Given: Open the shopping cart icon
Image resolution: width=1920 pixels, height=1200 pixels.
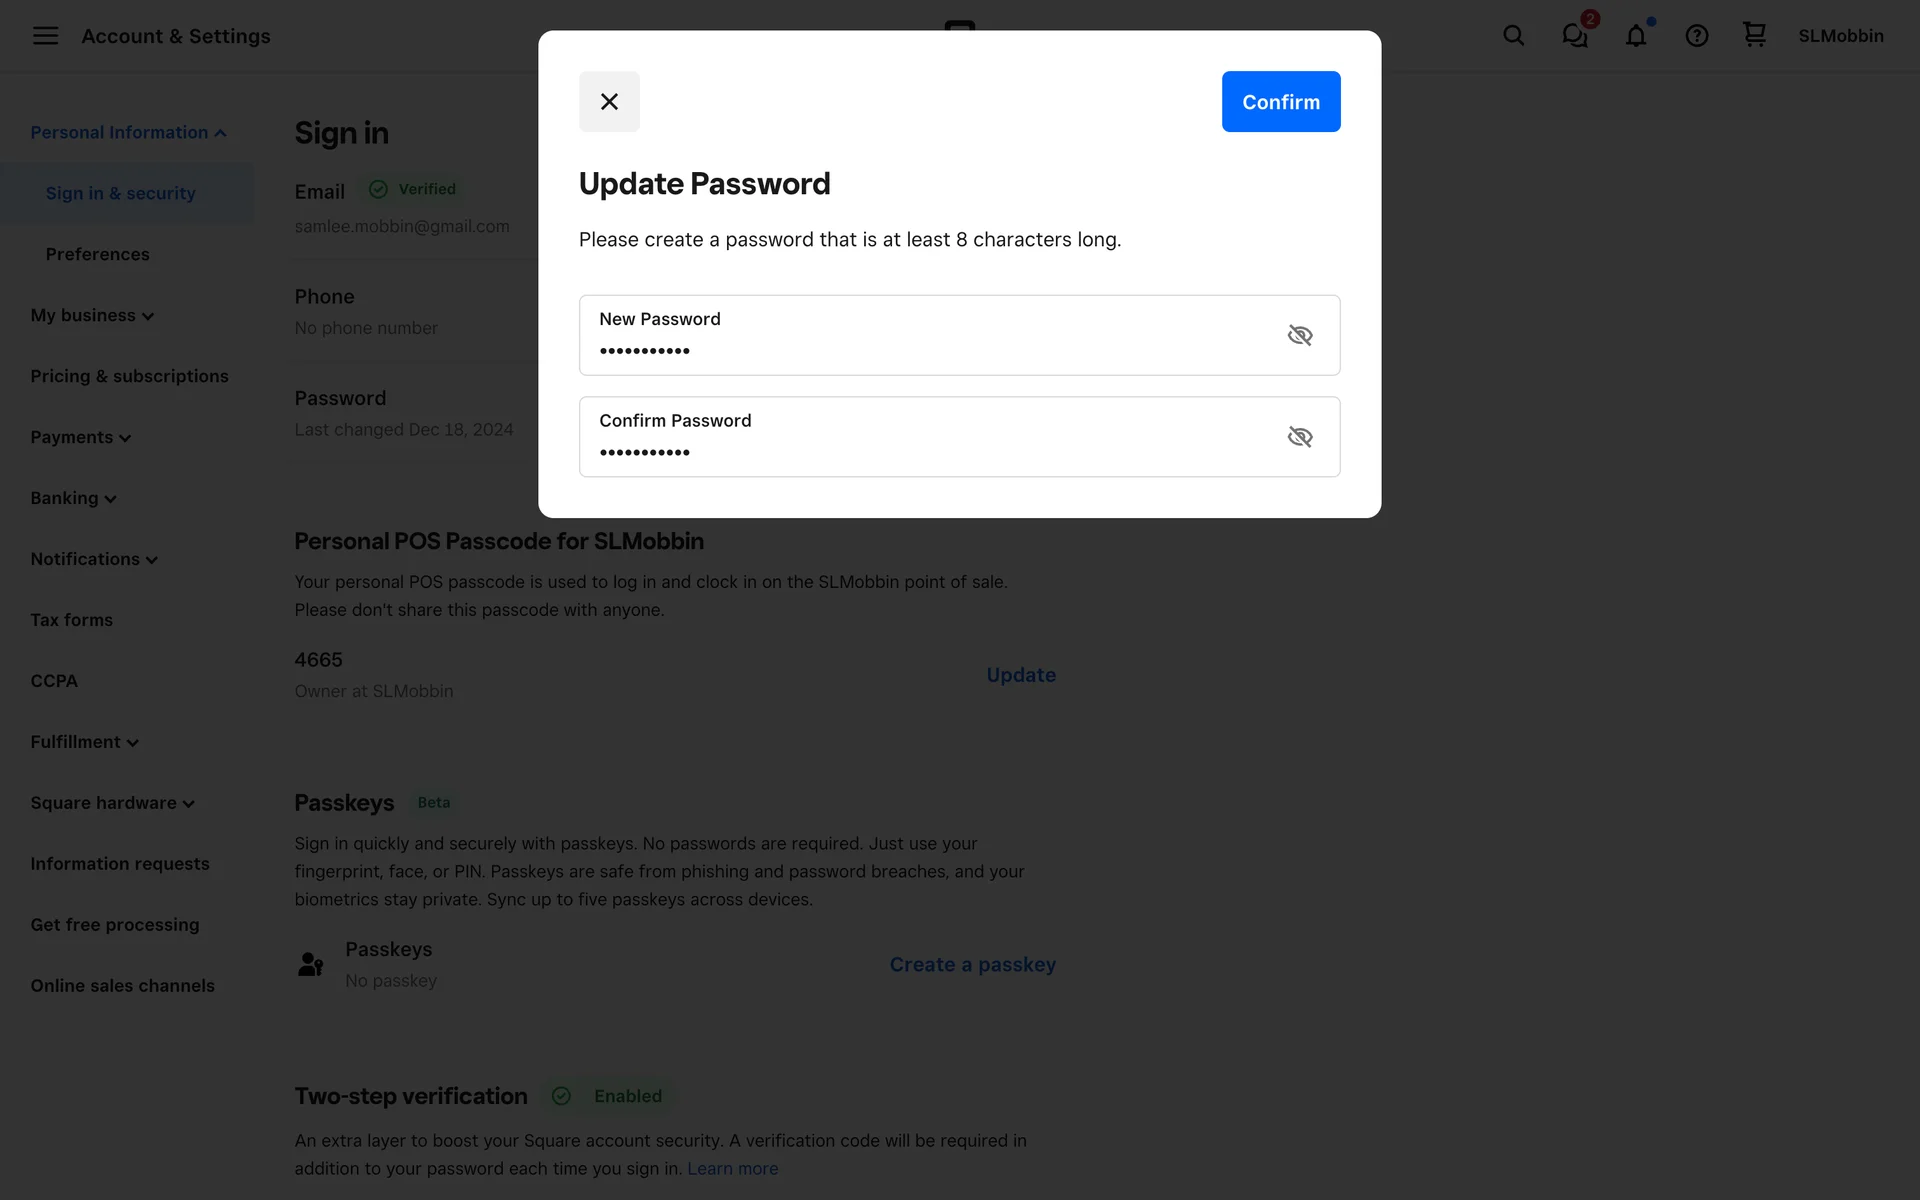Looking at the screenshot, I should 1754,35.
